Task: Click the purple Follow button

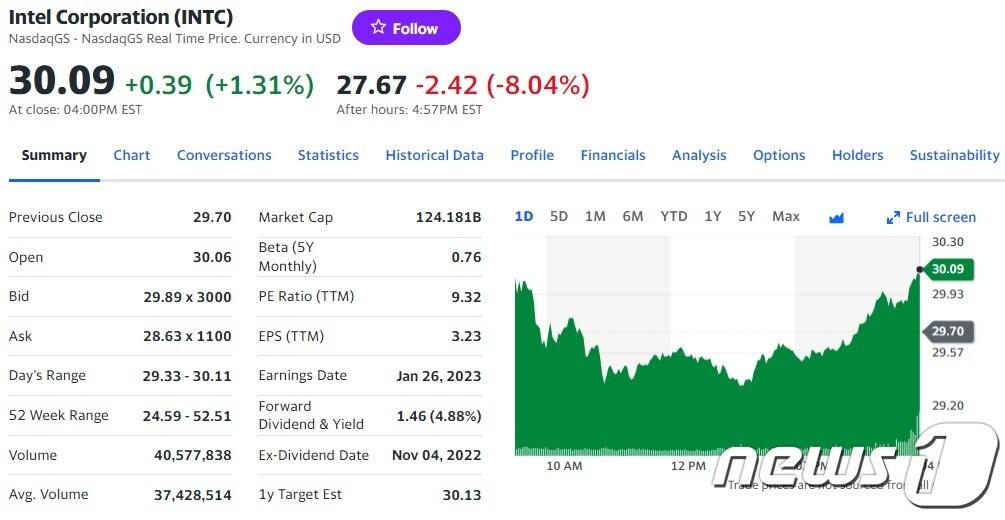Action: point(406,28)
